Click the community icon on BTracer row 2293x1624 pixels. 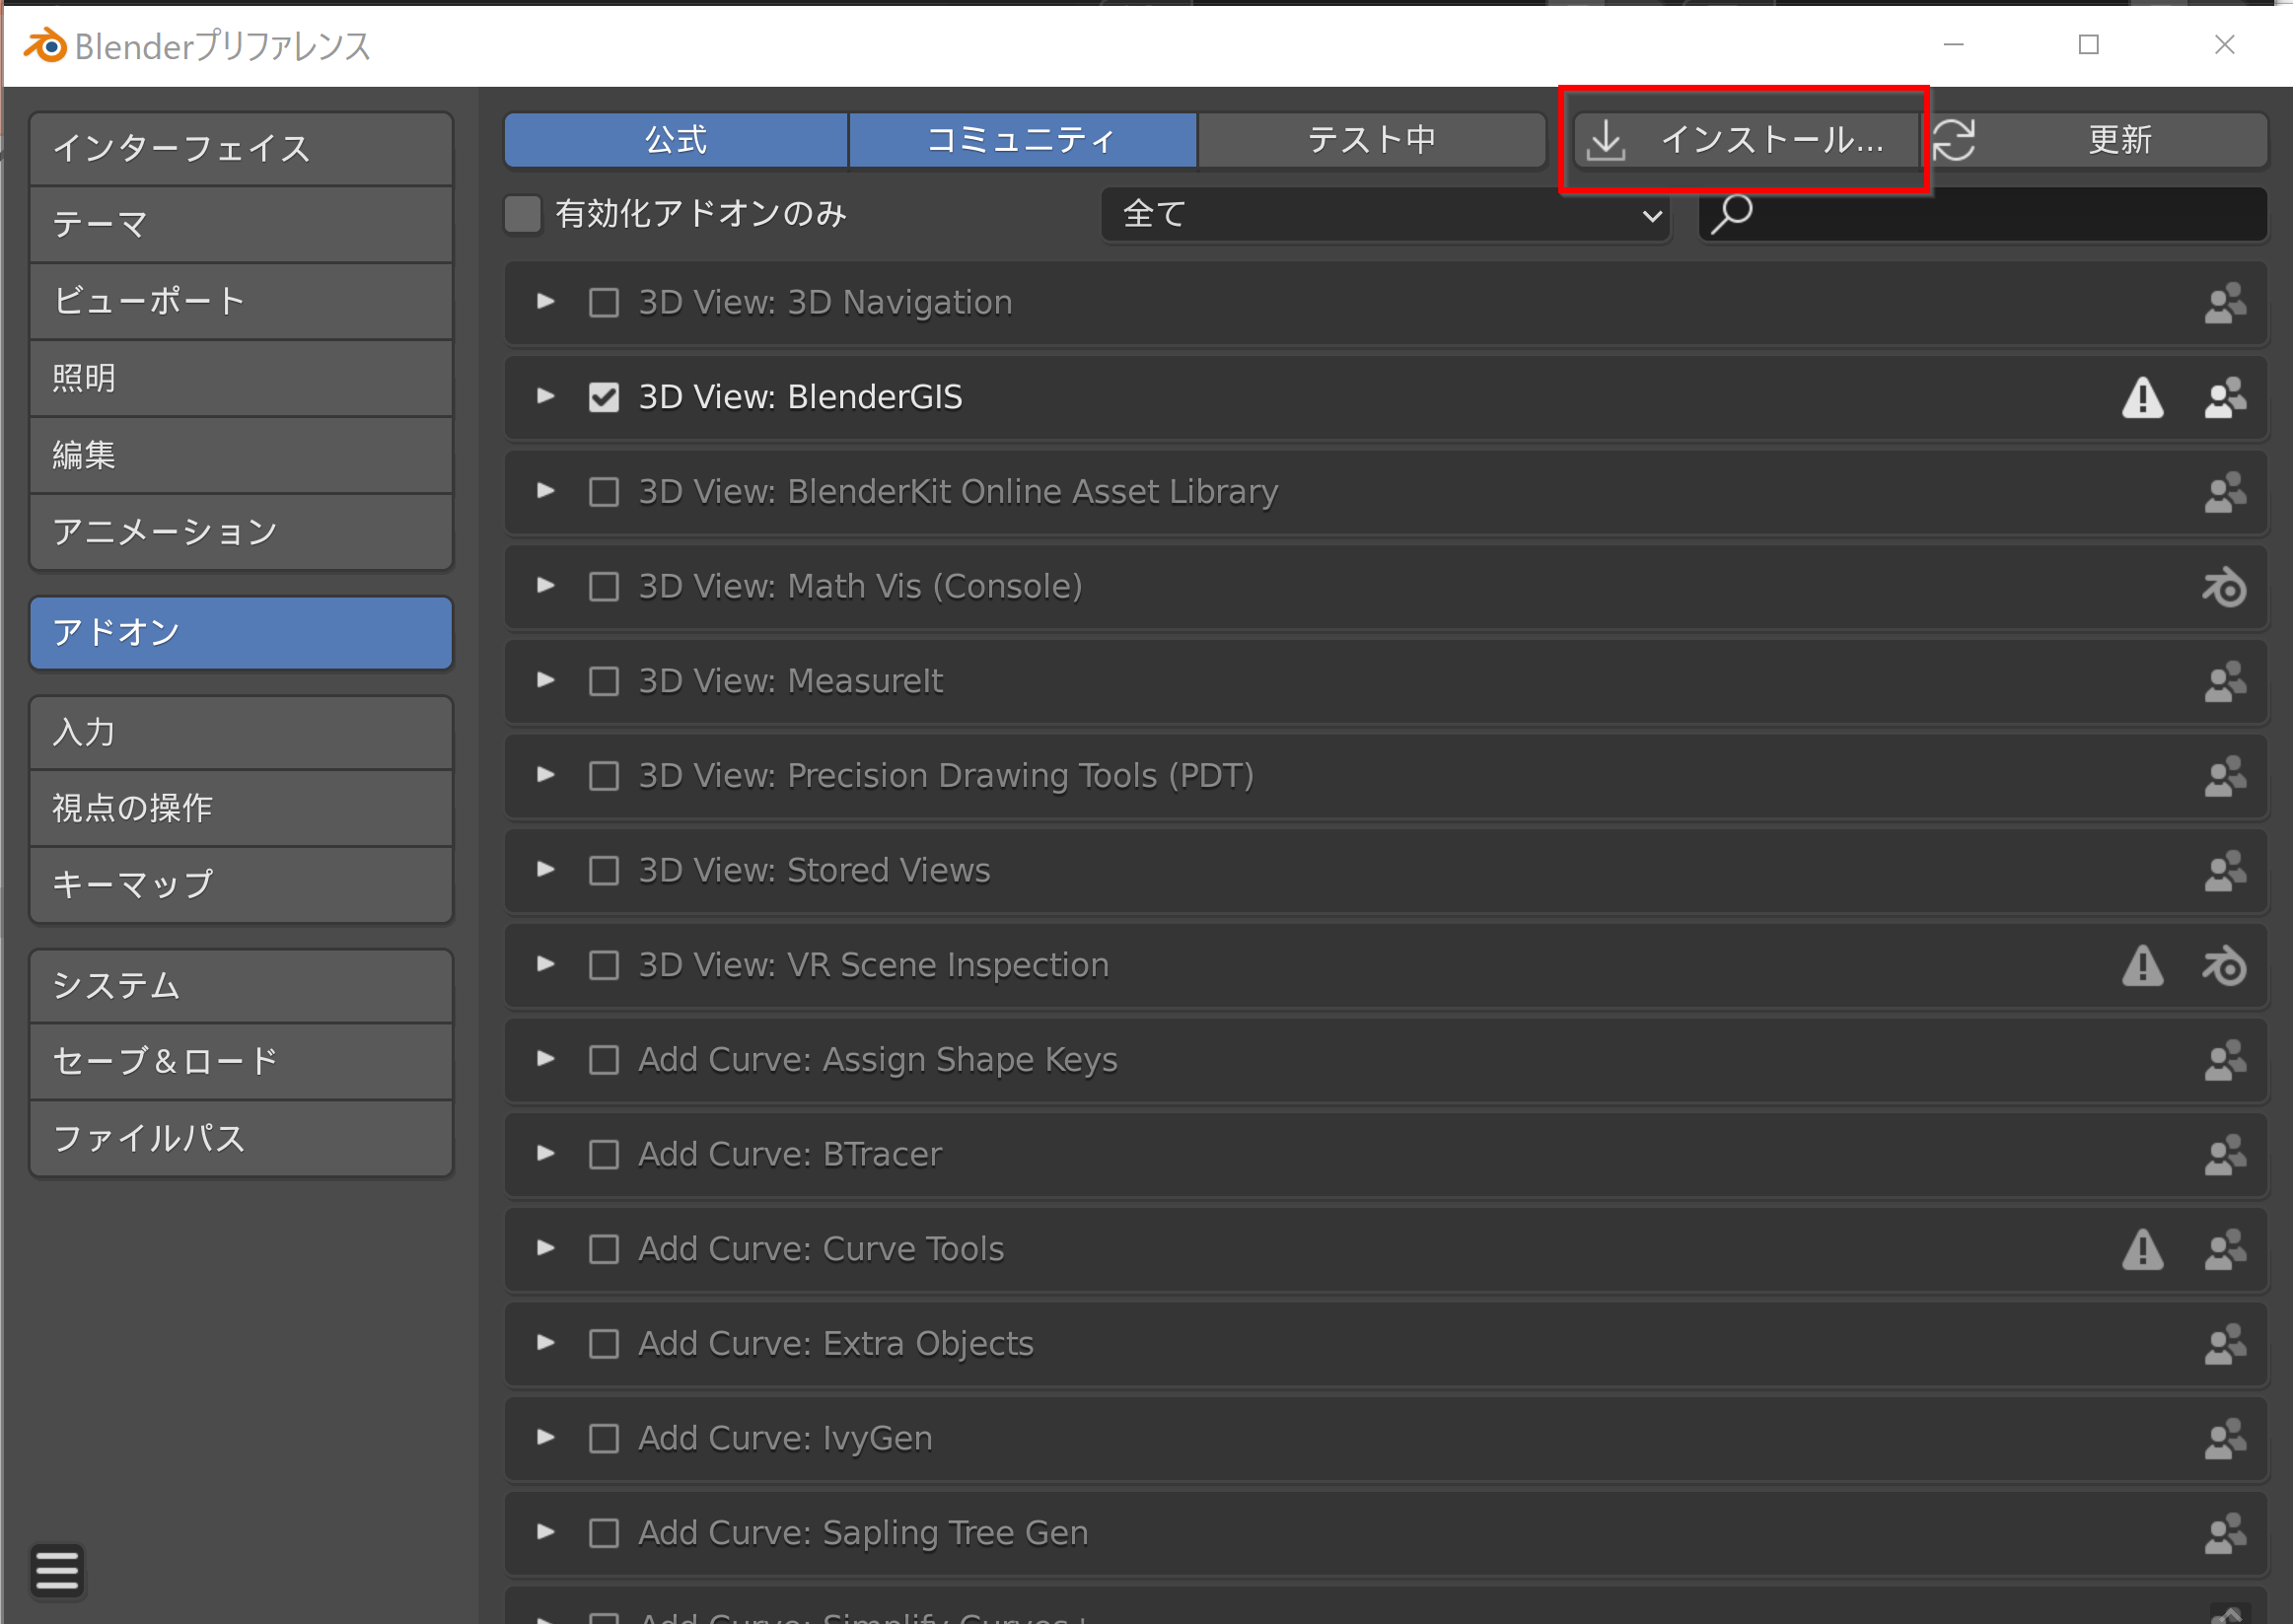[x=2225, y=1155]
